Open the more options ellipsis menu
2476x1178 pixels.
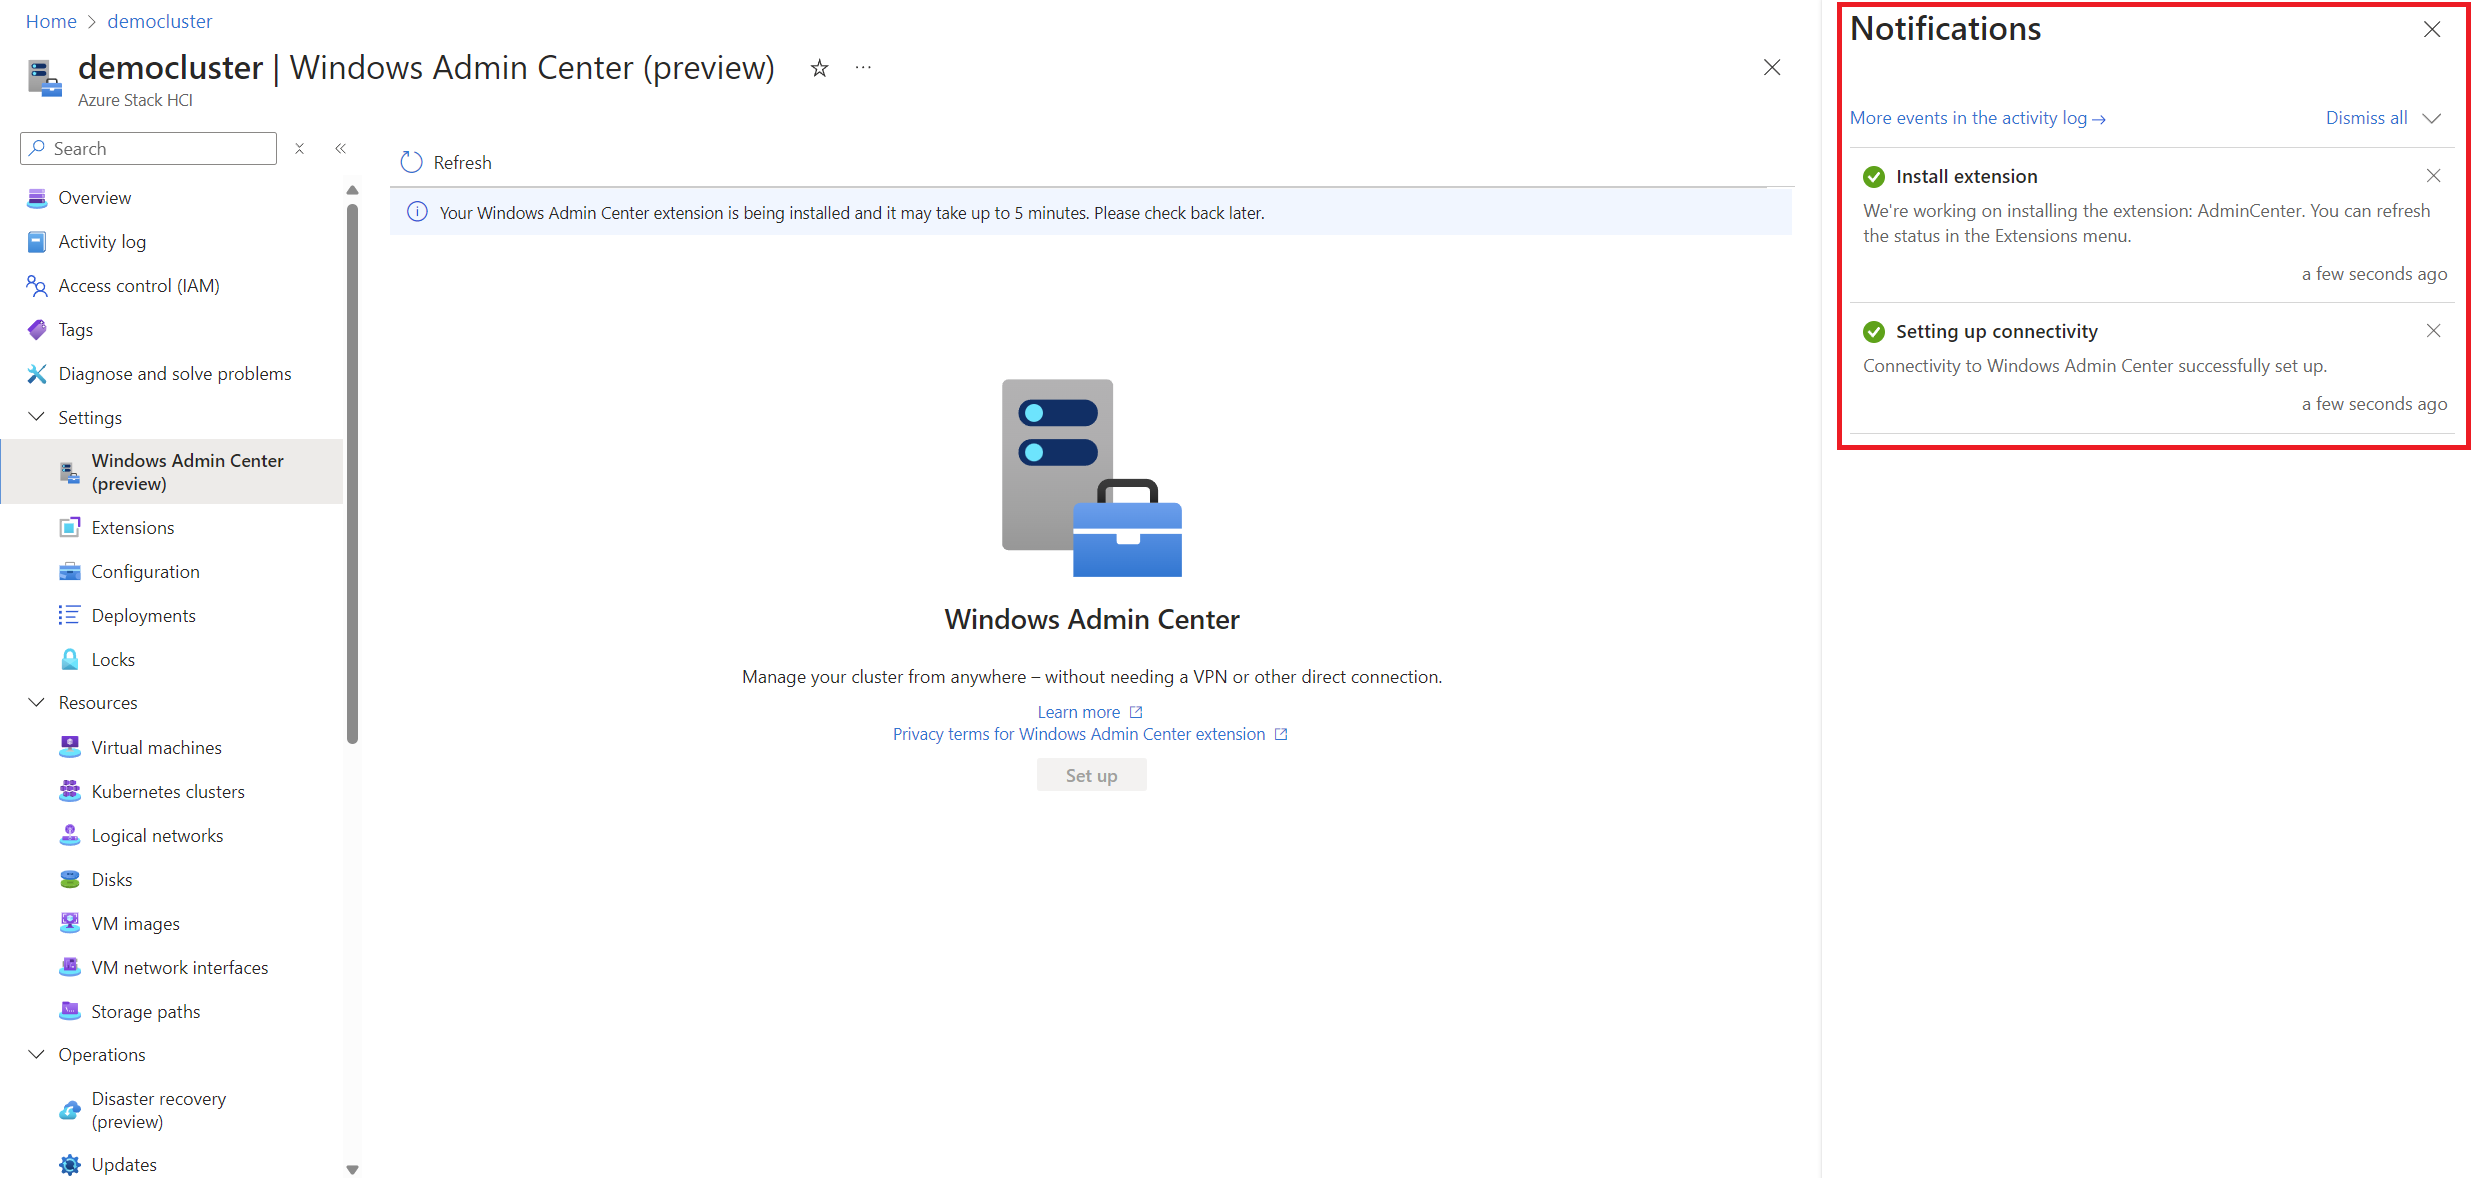coord(863,68)
